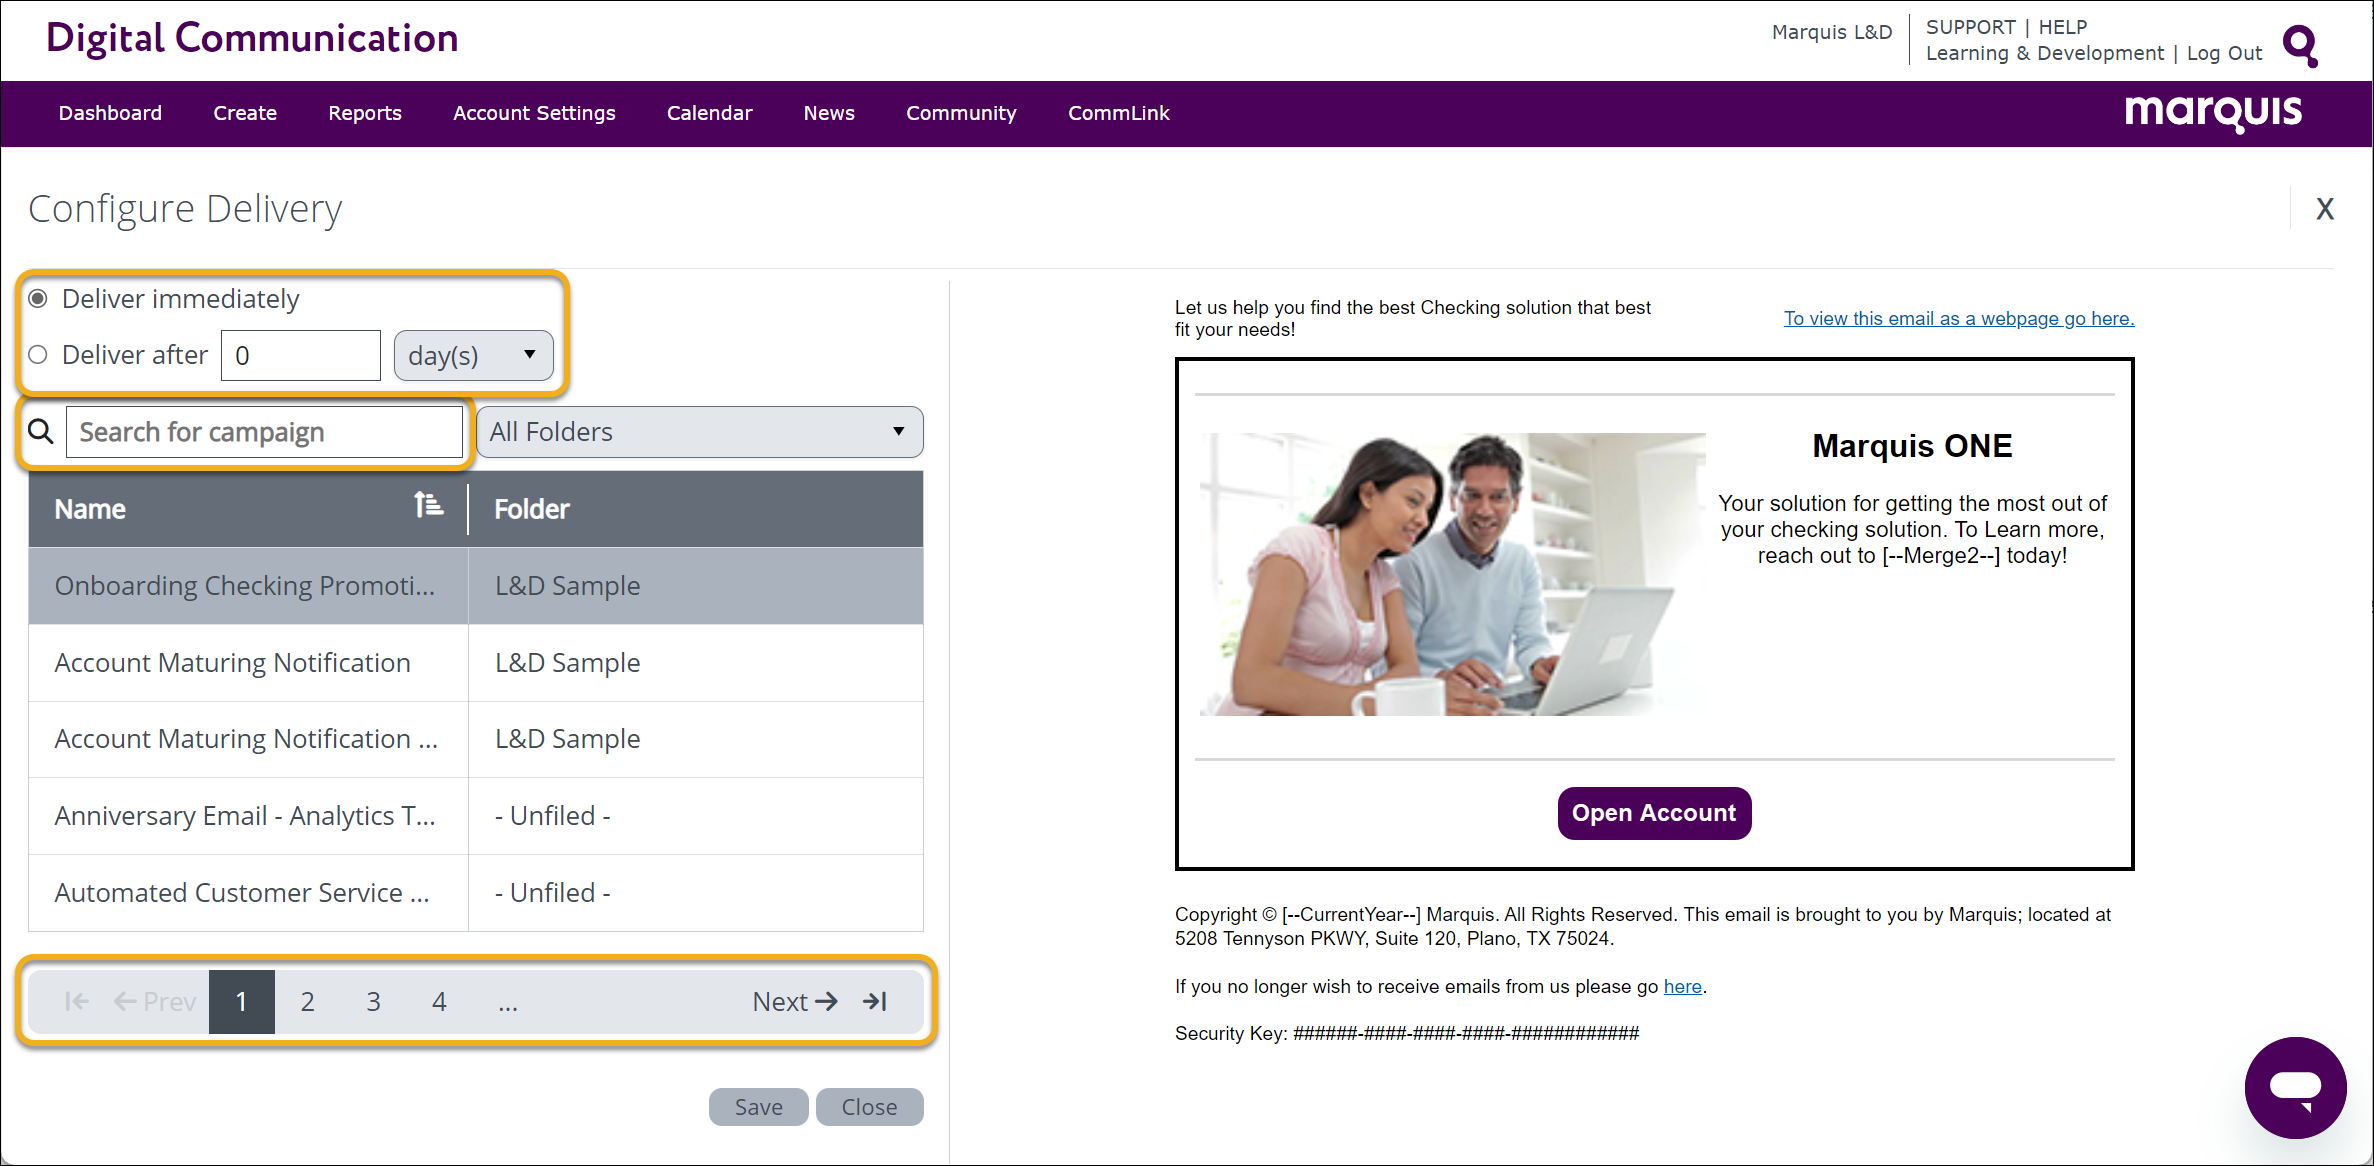Click the Marquis ONE heading

point(1911,446)
